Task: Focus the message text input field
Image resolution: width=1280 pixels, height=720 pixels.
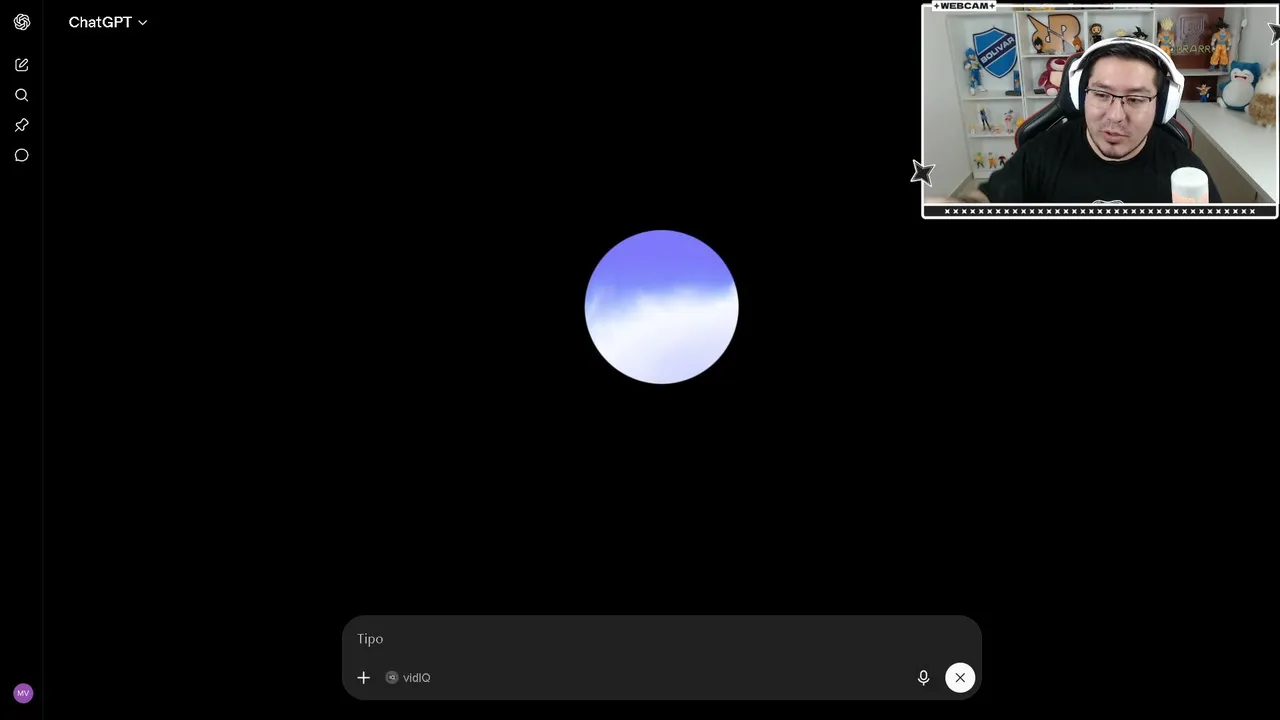Action: coord(662,639)
